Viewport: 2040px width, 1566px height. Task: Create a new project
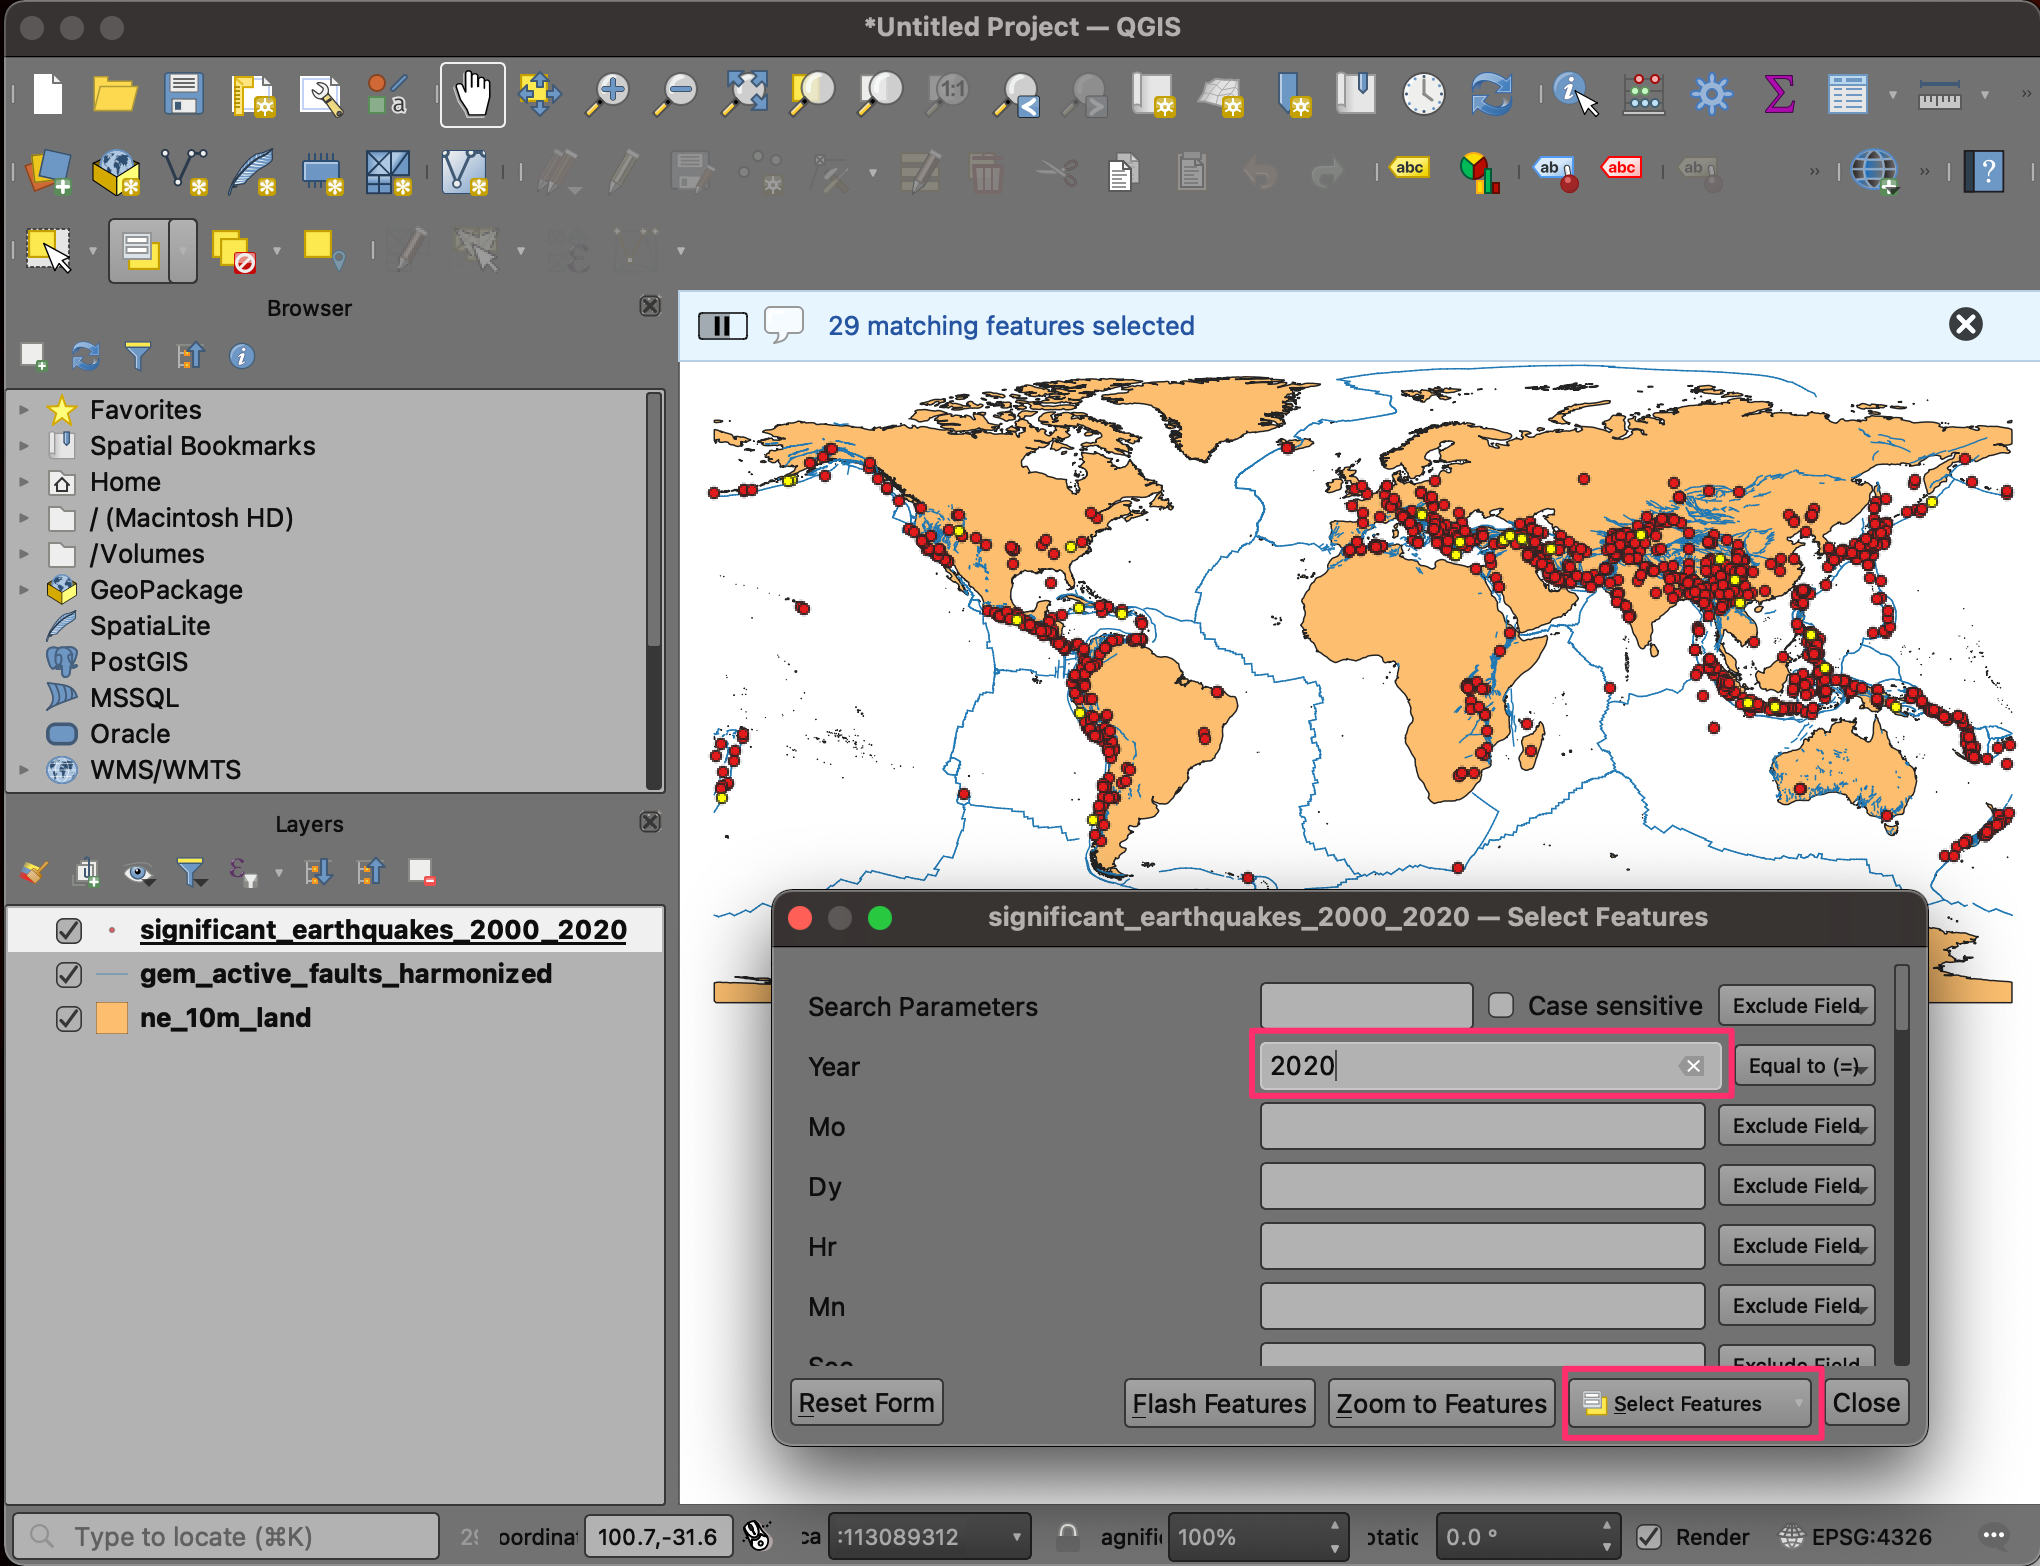[48, 95]
